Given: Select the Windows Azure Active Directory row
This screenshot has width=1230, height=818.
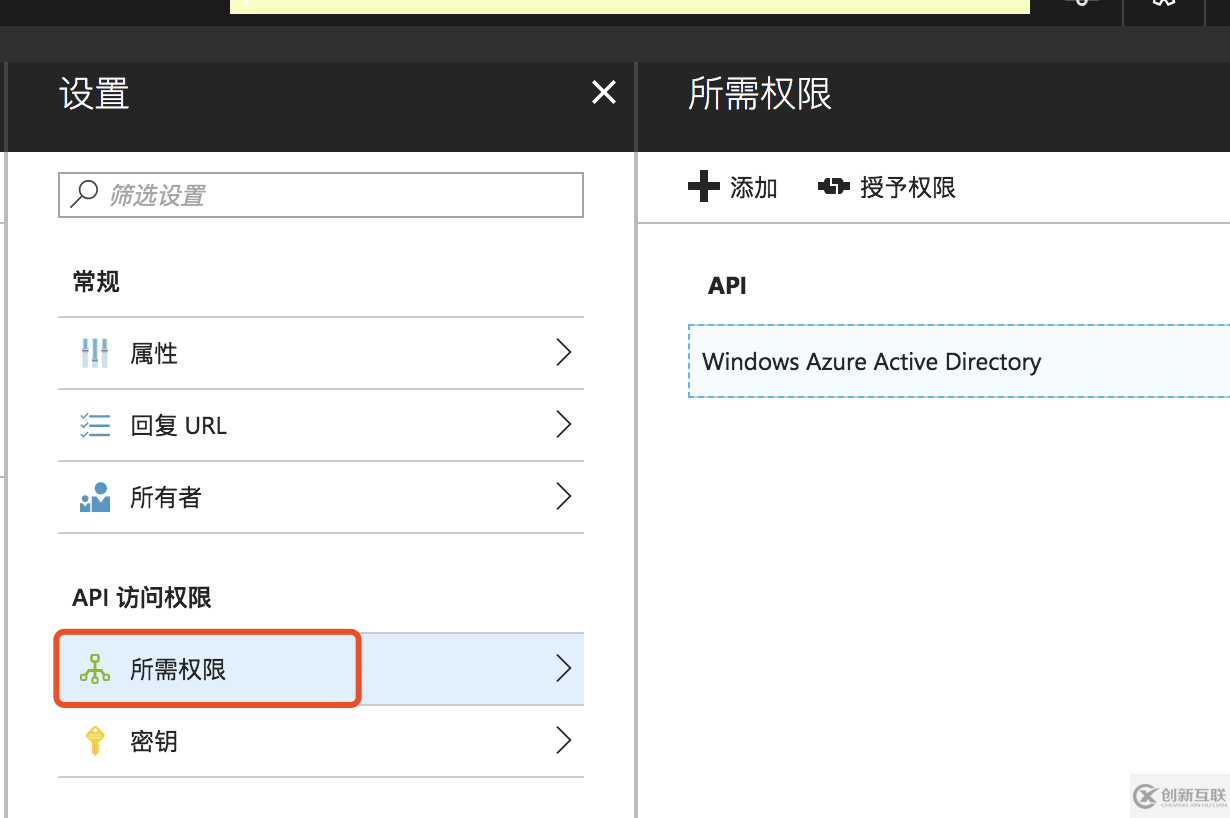Looking at the screenshot, I should coord(959,361).
